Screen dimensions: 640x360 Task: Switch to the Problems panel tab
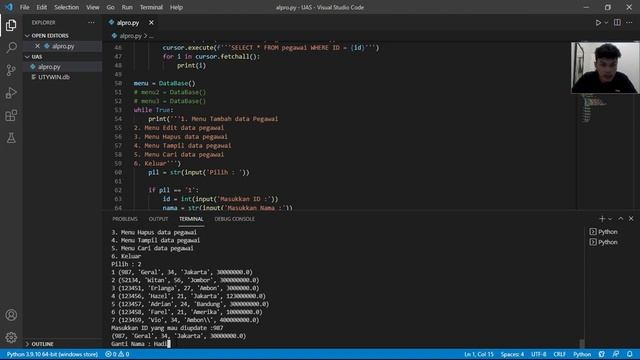pos(125,219)
